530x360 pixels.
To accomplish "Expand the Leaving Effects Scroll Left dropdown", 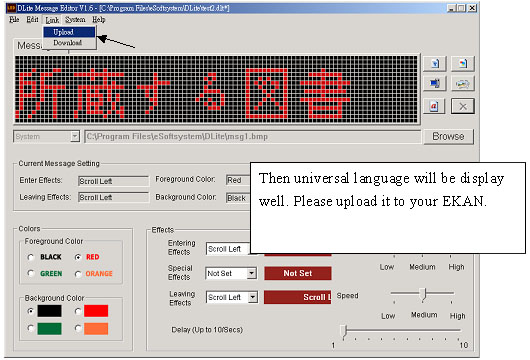I will pyautogui.click(x=252, y=297).
